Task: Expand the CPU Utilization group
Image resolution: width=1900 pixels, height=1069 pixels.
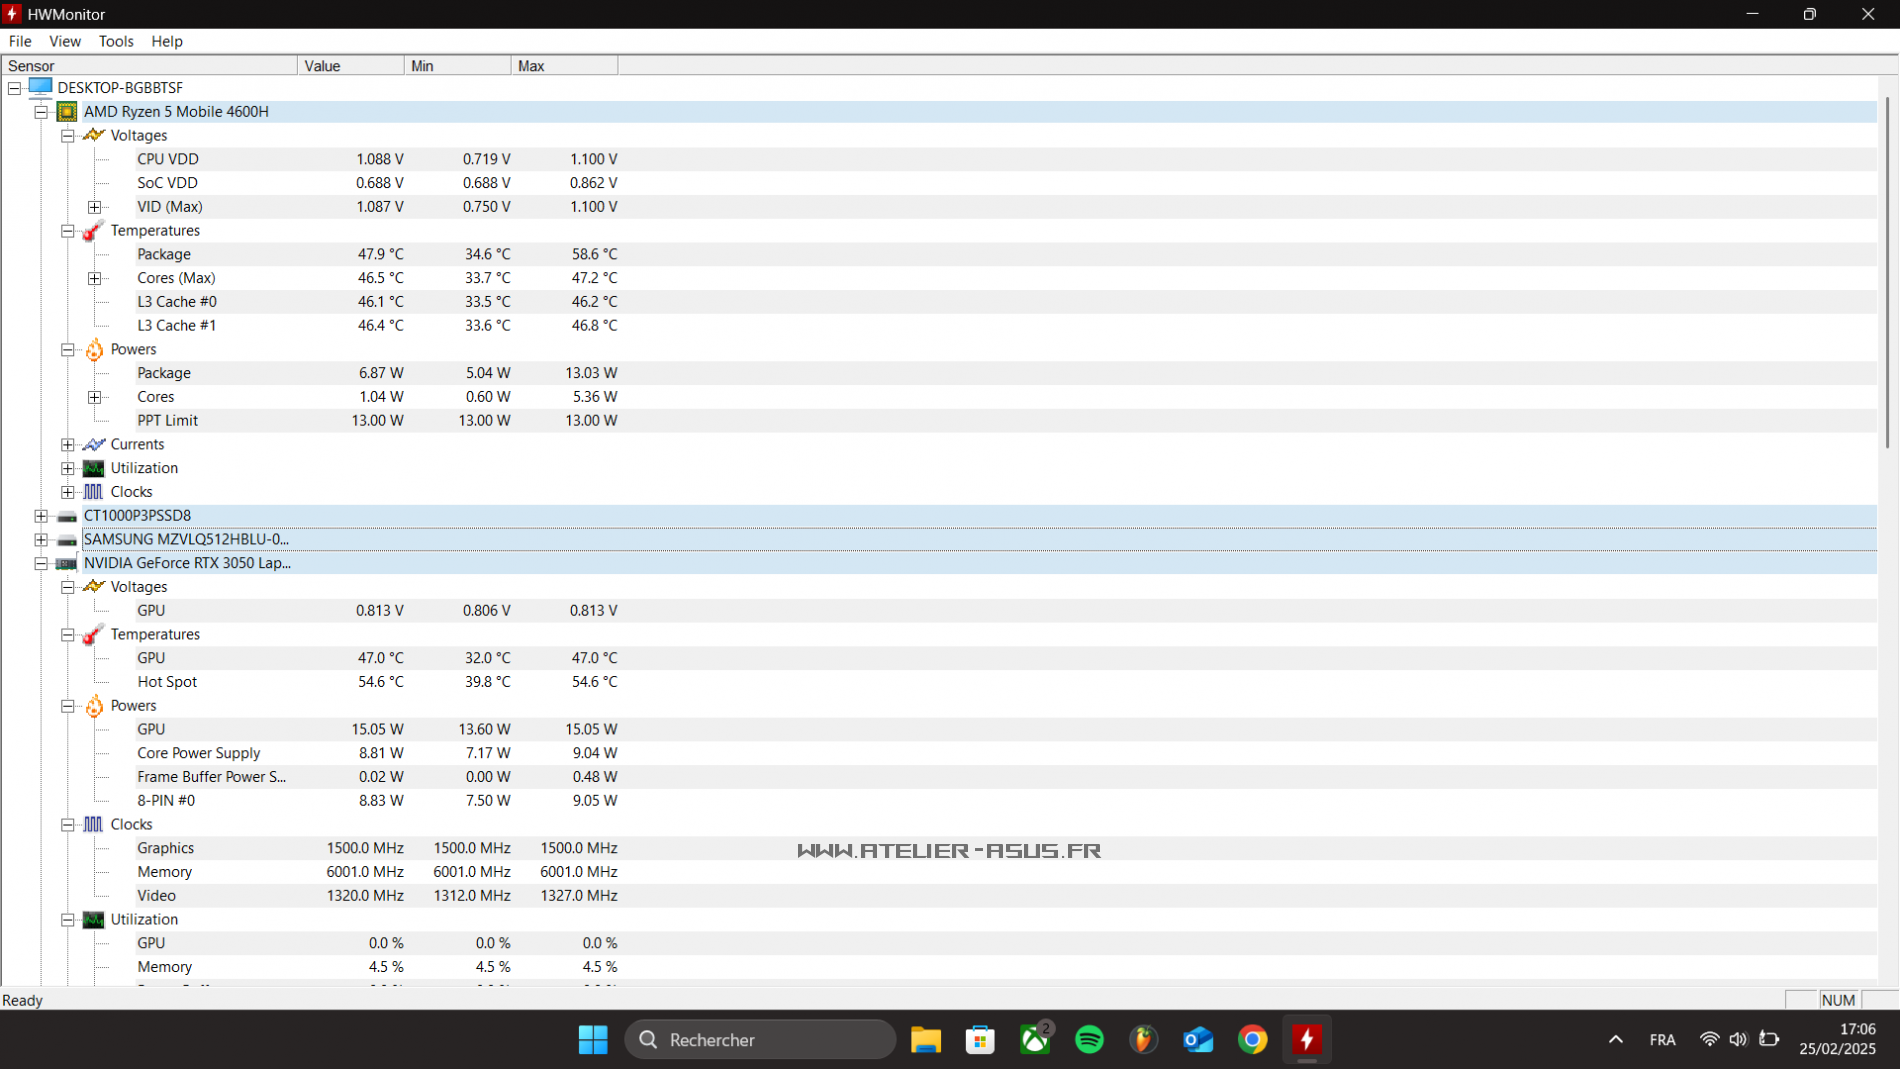Action: pyautogui.click(x=68, y=468)
